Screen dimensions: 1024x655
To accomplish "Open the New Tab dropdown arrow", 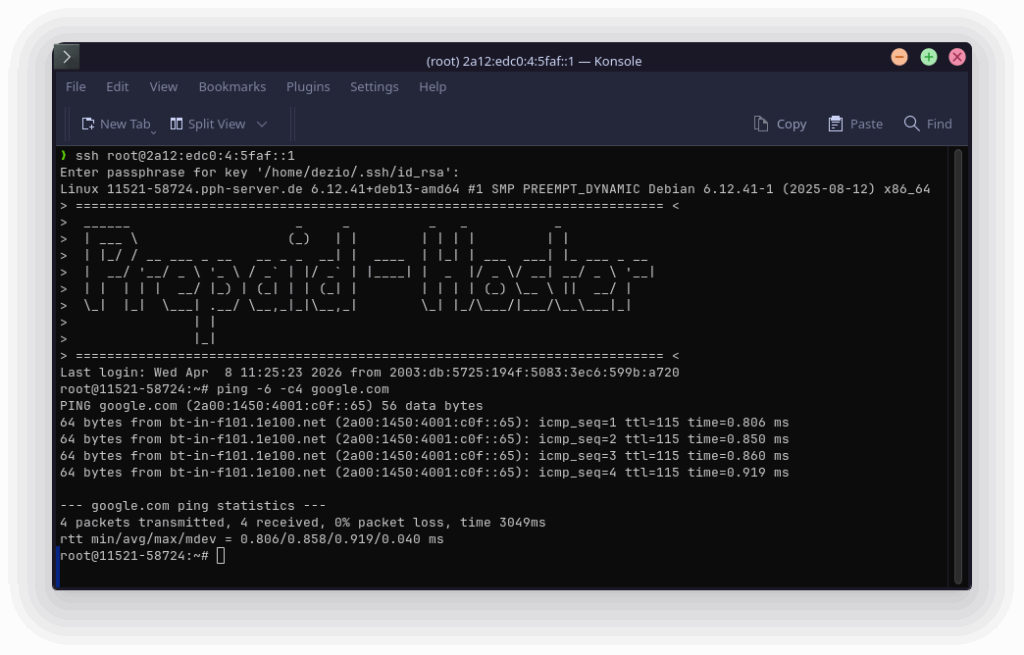I will tap(153, 126).
